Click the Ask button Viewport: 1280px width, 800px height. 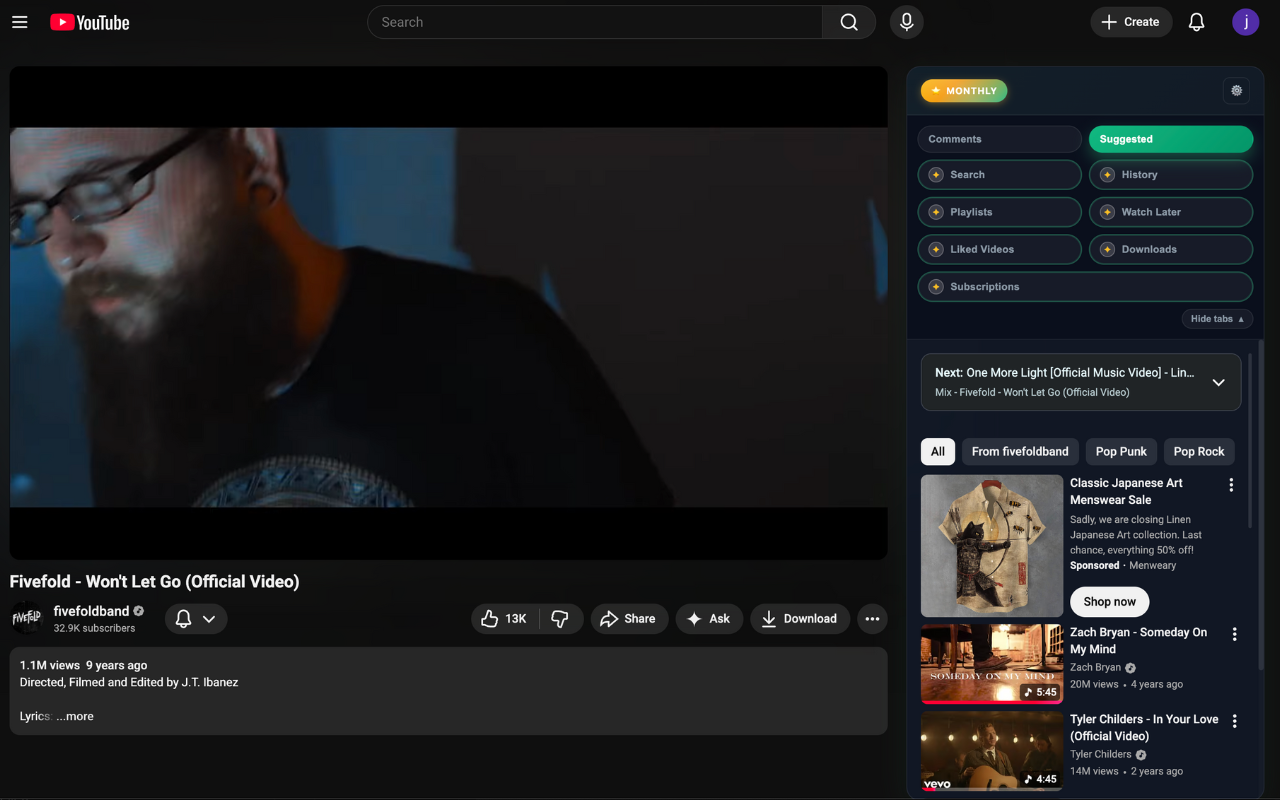[709, 619]
